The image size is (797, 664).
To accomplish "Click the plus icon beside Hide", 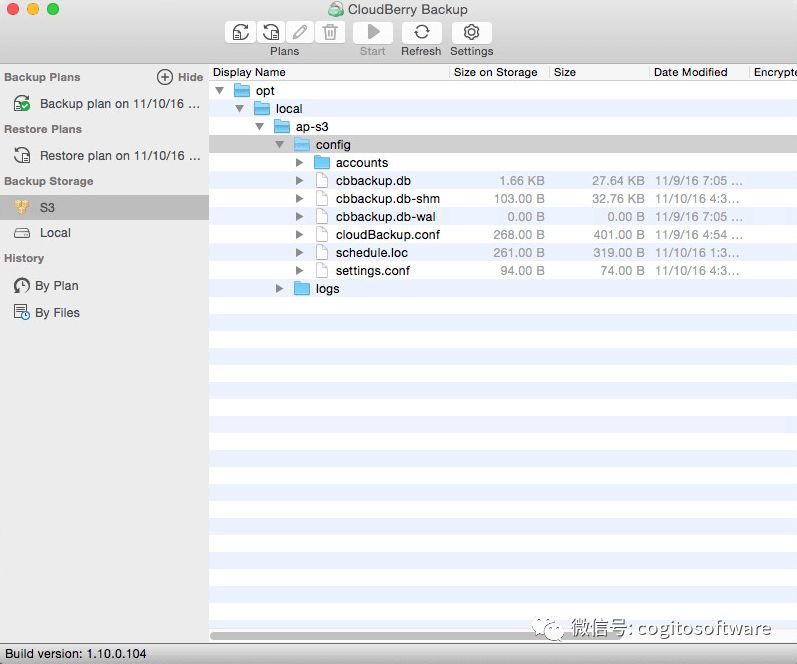I will click(165, 77).
